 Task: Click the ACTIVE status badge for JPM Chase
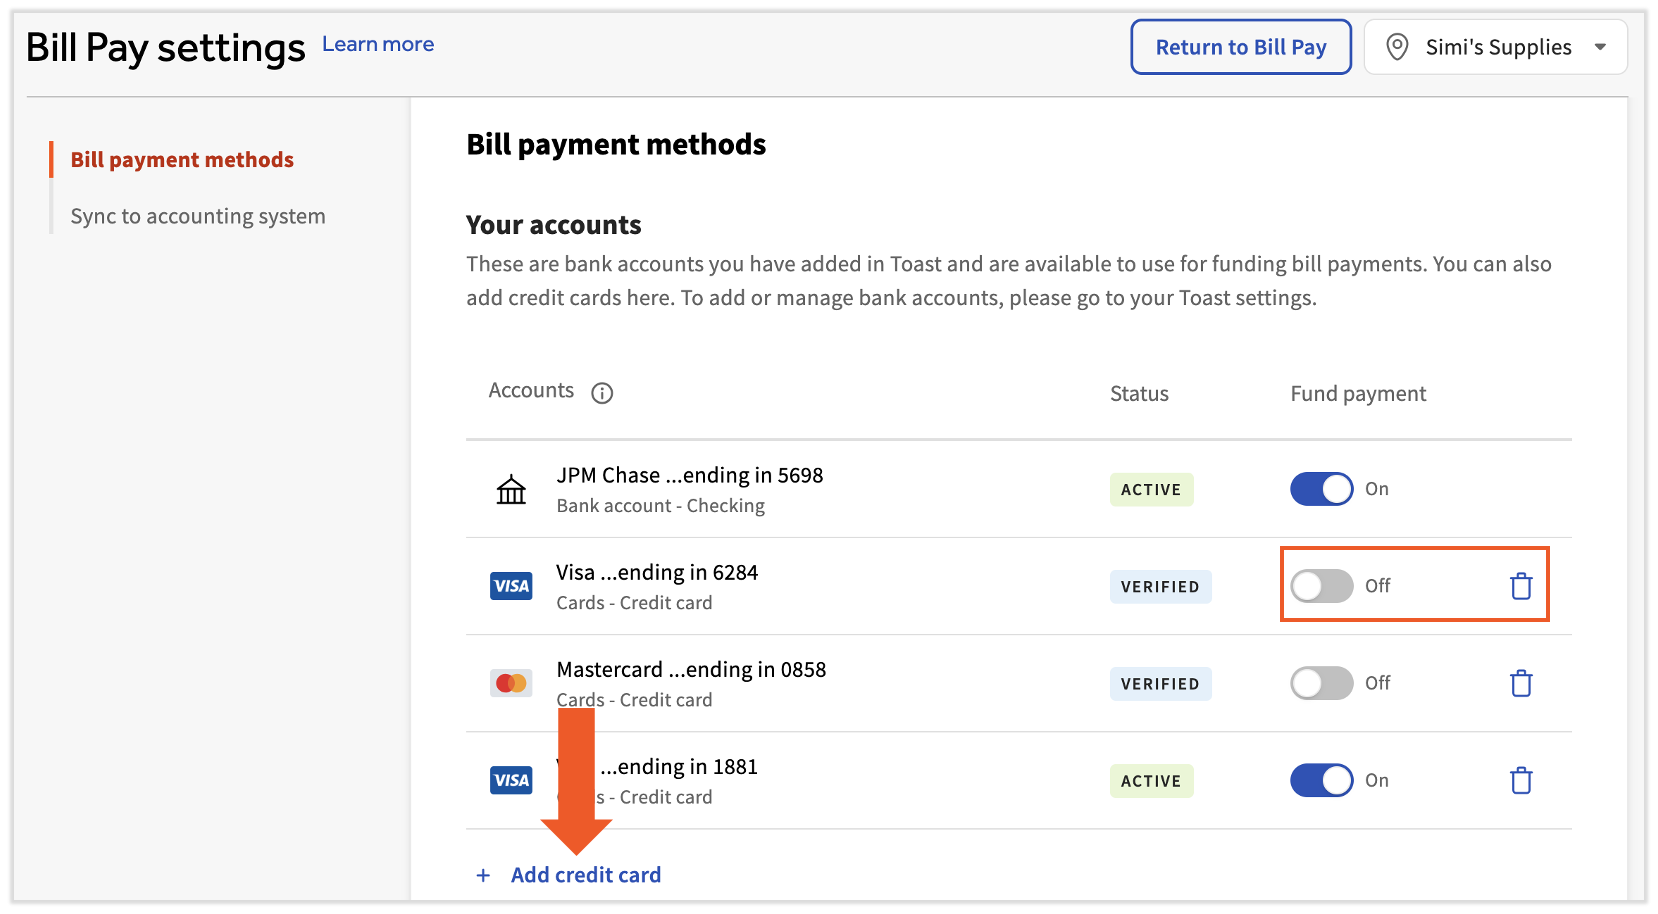click(x=1151, y=490)
